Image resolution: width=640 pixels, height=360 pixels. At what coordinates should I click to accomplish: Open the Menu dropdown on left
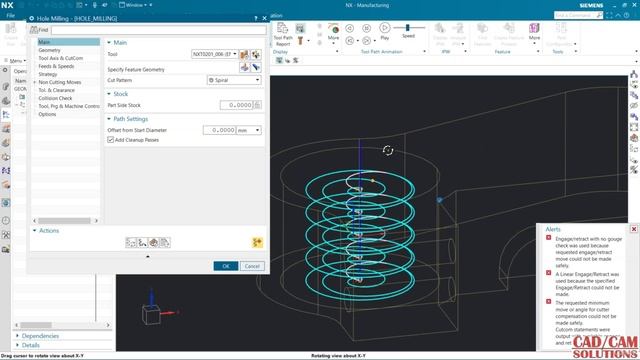click(x=15, y=61)
